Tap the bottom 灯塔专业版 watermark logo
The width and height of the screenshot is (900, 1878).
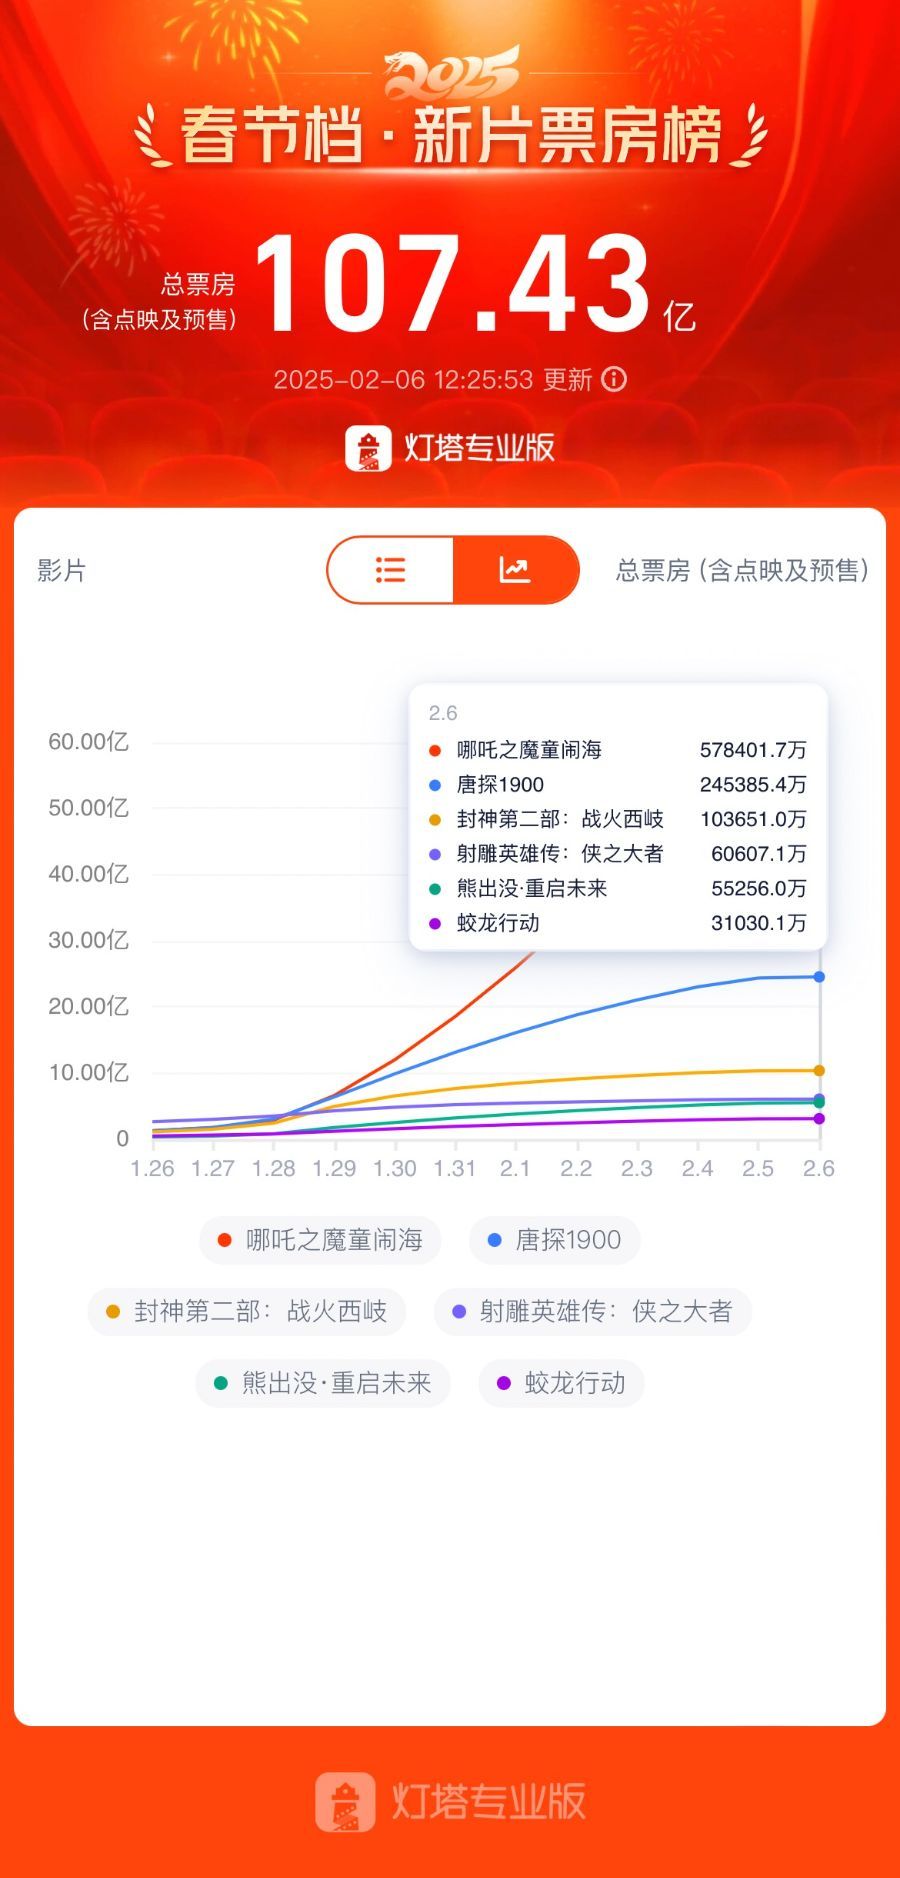point(450,1801)
